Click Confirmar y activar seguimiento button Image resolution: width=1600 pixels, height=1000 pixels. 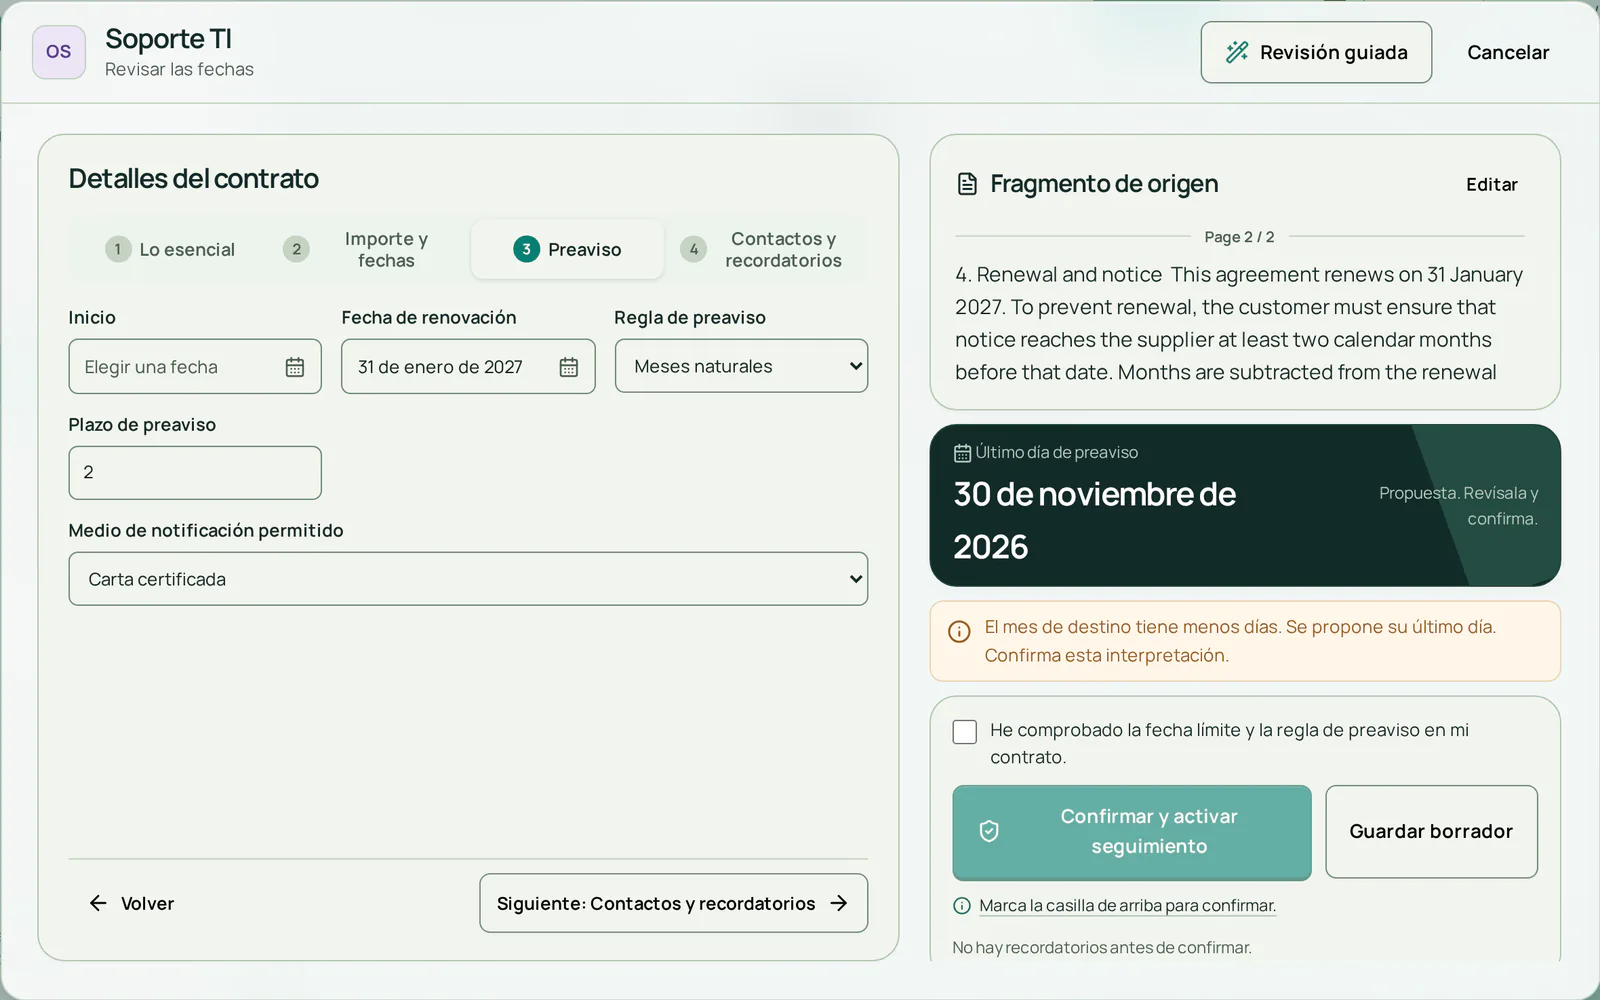coord(1132,832)
